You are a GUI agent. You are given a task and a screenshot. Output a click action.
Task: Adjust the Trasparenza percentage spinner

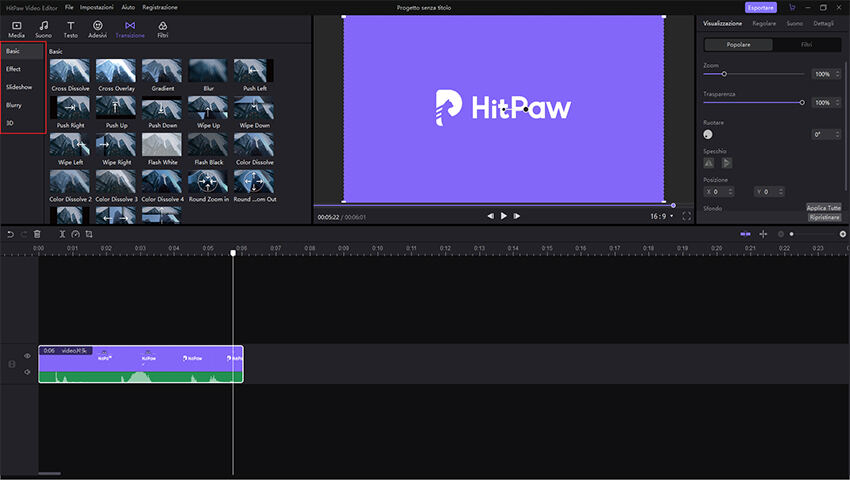[x=838, y=101]
